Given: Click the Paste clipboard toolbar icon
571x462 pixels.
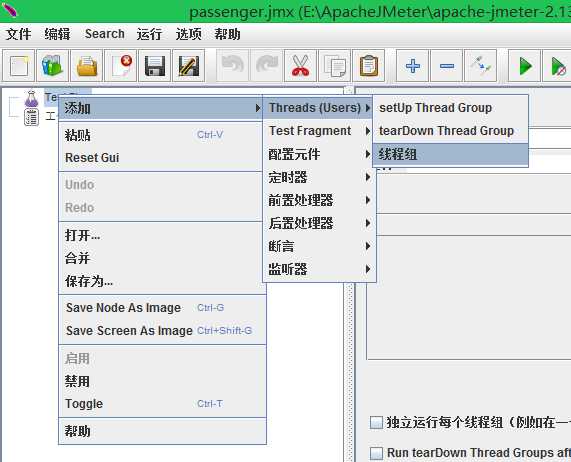Looking at the screenshot, I should [x=369, y=66].
